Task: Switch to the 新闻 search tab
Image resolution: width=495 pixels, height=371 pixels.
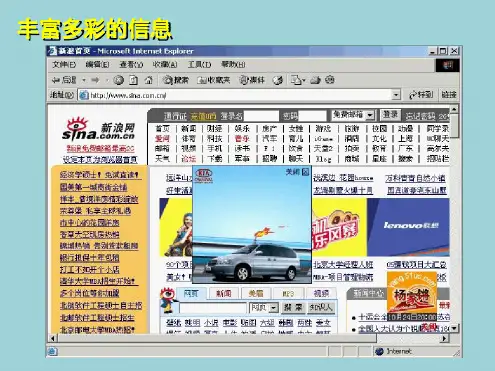Action: click(x=224, y=293)
